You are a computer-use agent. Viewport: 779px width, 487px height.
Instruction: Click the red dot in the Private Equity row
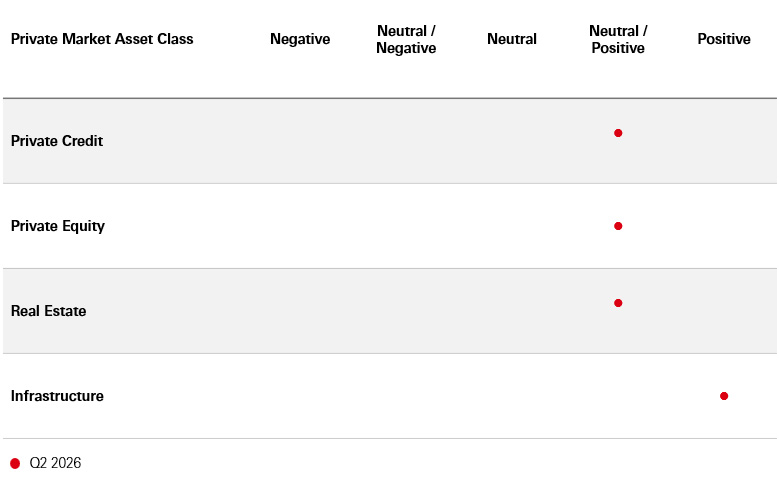(618, 226)
